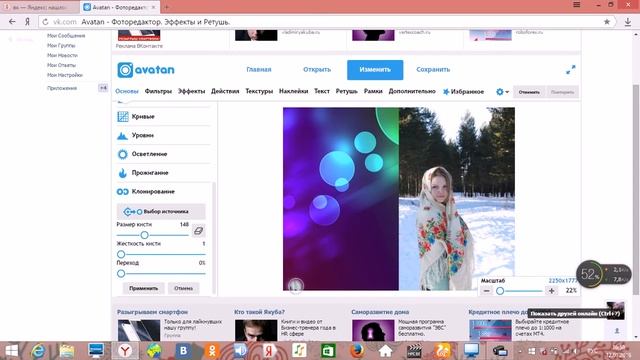This screenshot has width=640, height=360.
Task: Click the zoom out minus button
Action: (487, 291)
